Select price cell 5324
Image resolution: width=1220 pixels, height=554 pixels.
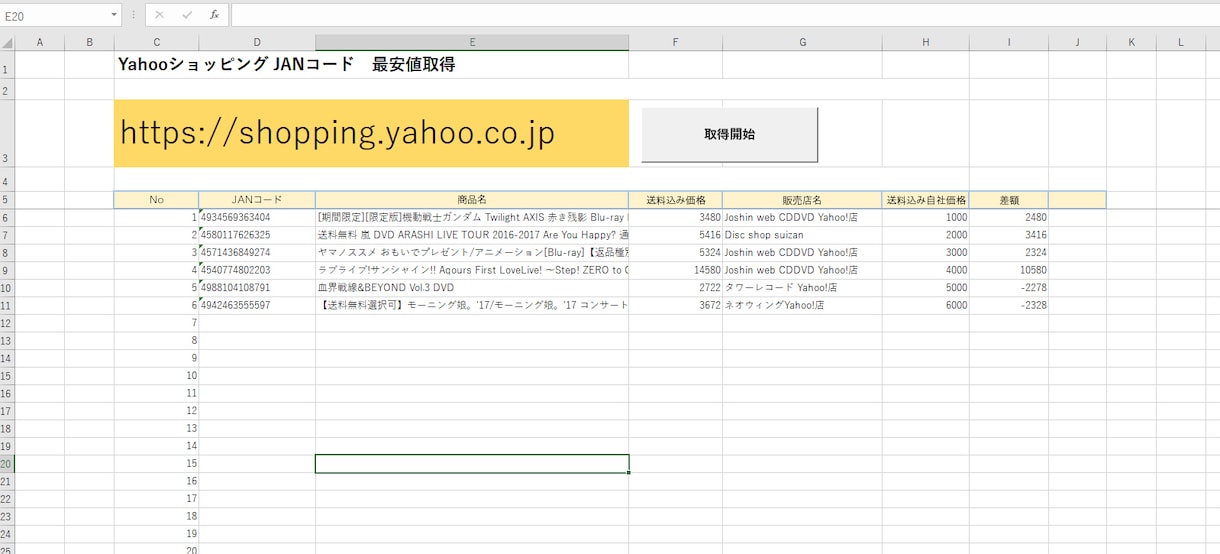[676, 252]
